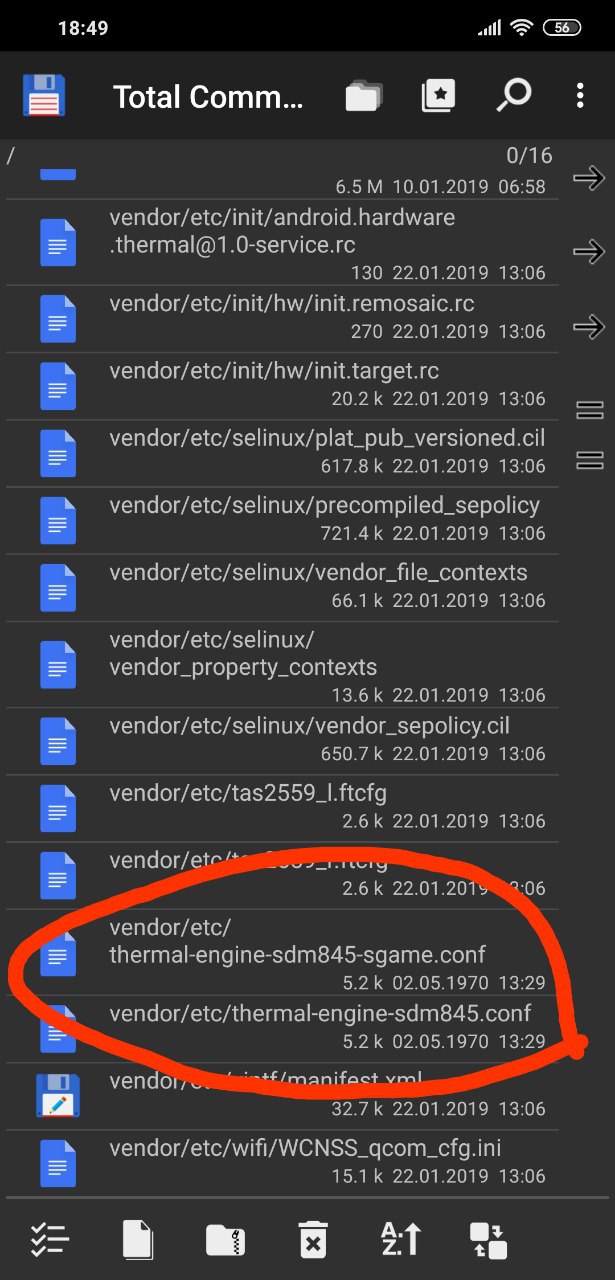Tap the top right arrow on side strip
This screenshot has height=1280, width=615.
589,178
